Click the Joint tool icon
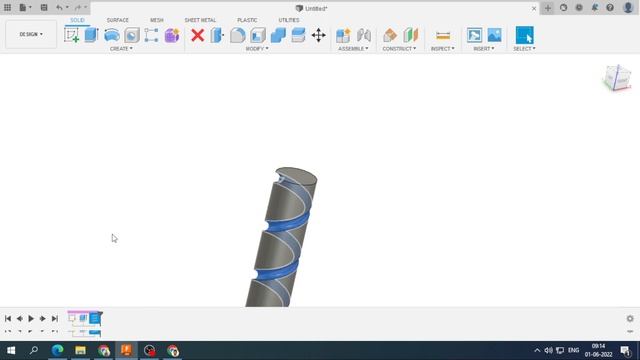 [364, 35]
